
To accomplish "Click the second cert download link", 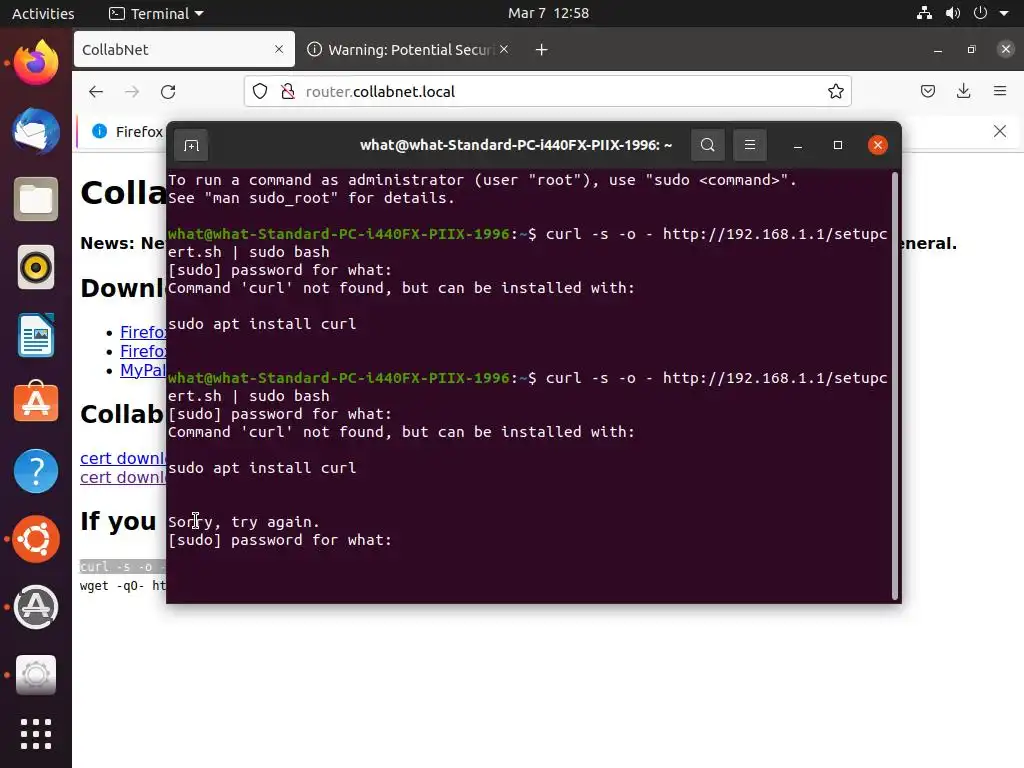I will [123, 477].
